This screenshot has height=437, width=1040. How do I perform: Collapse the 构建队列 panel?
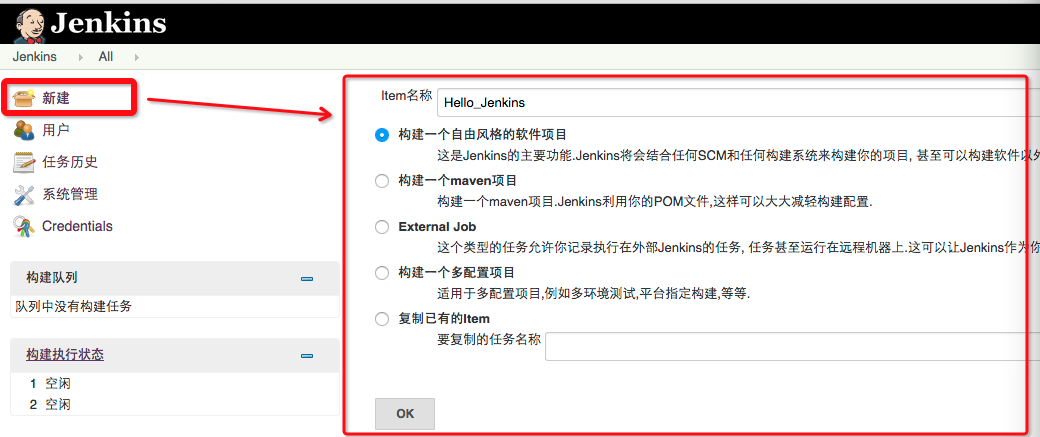click(x=306, y=279)
